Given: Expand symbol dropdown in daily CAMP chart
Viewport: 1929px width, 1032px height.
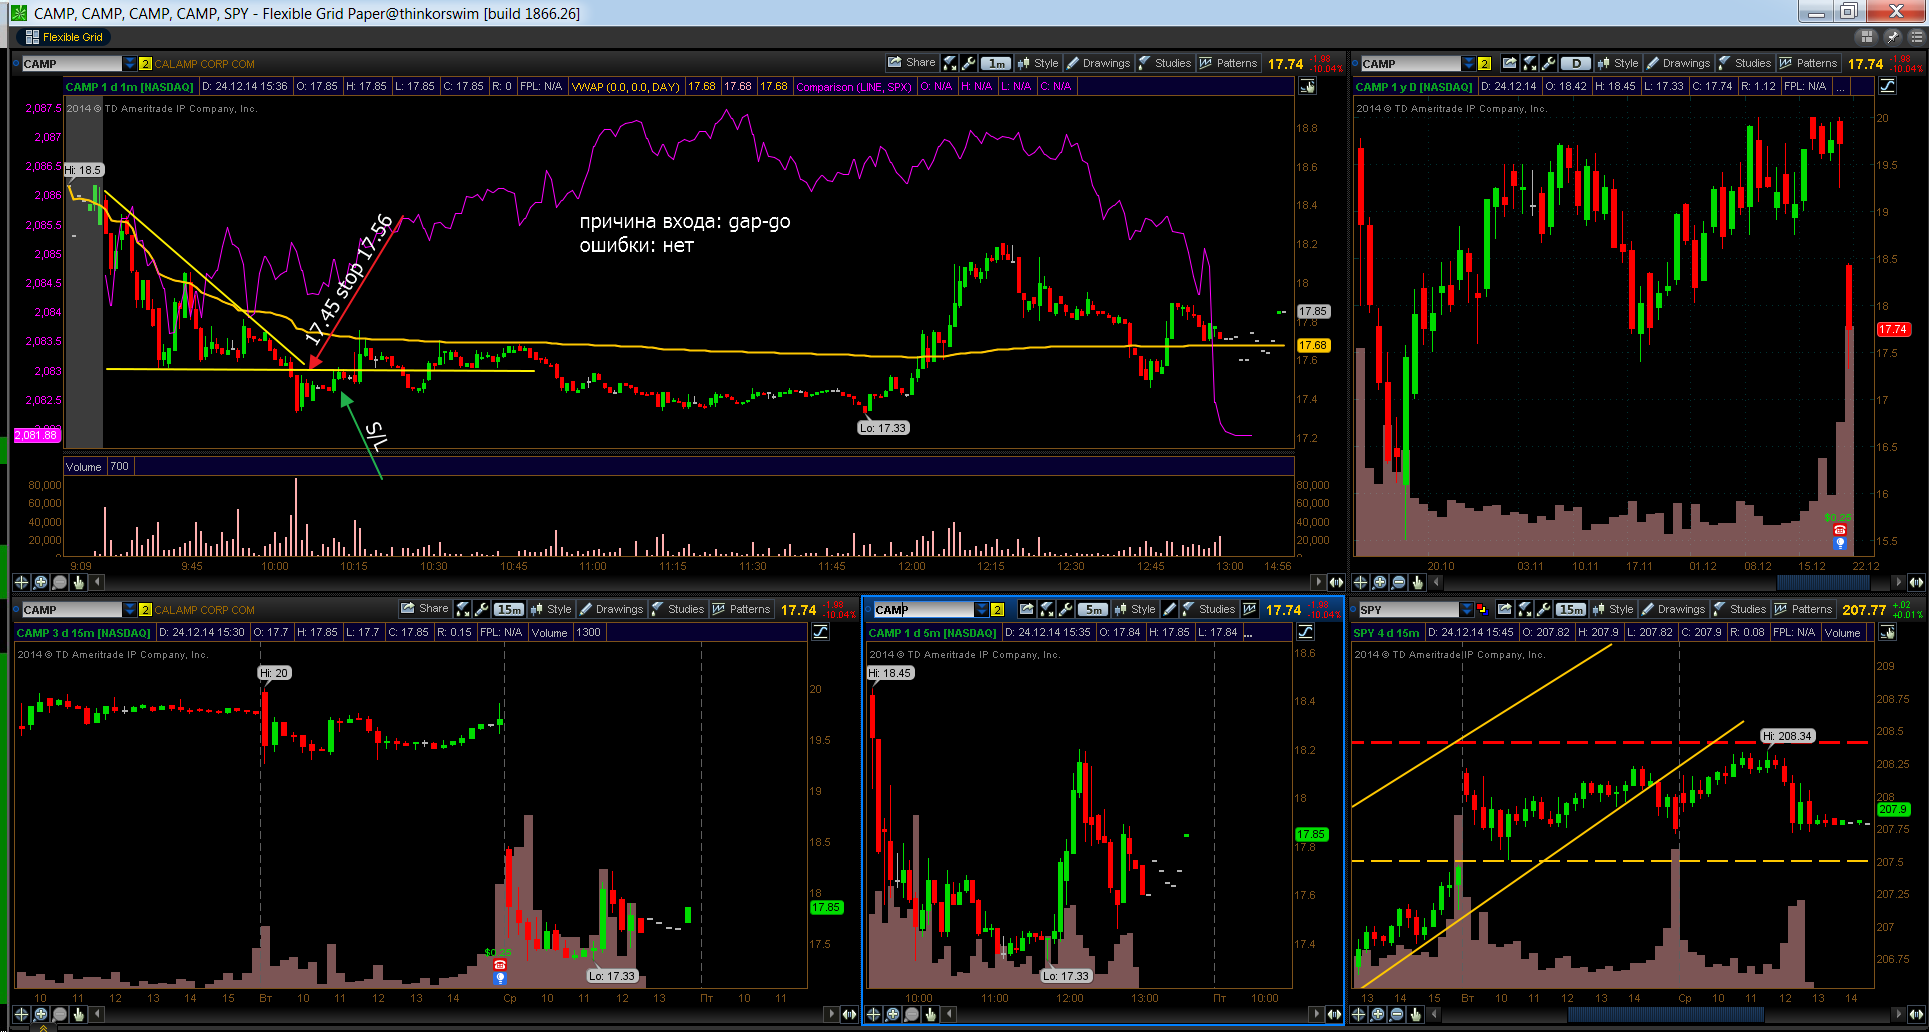Looking at the screenshot, I should click(x=1468, y=63).
